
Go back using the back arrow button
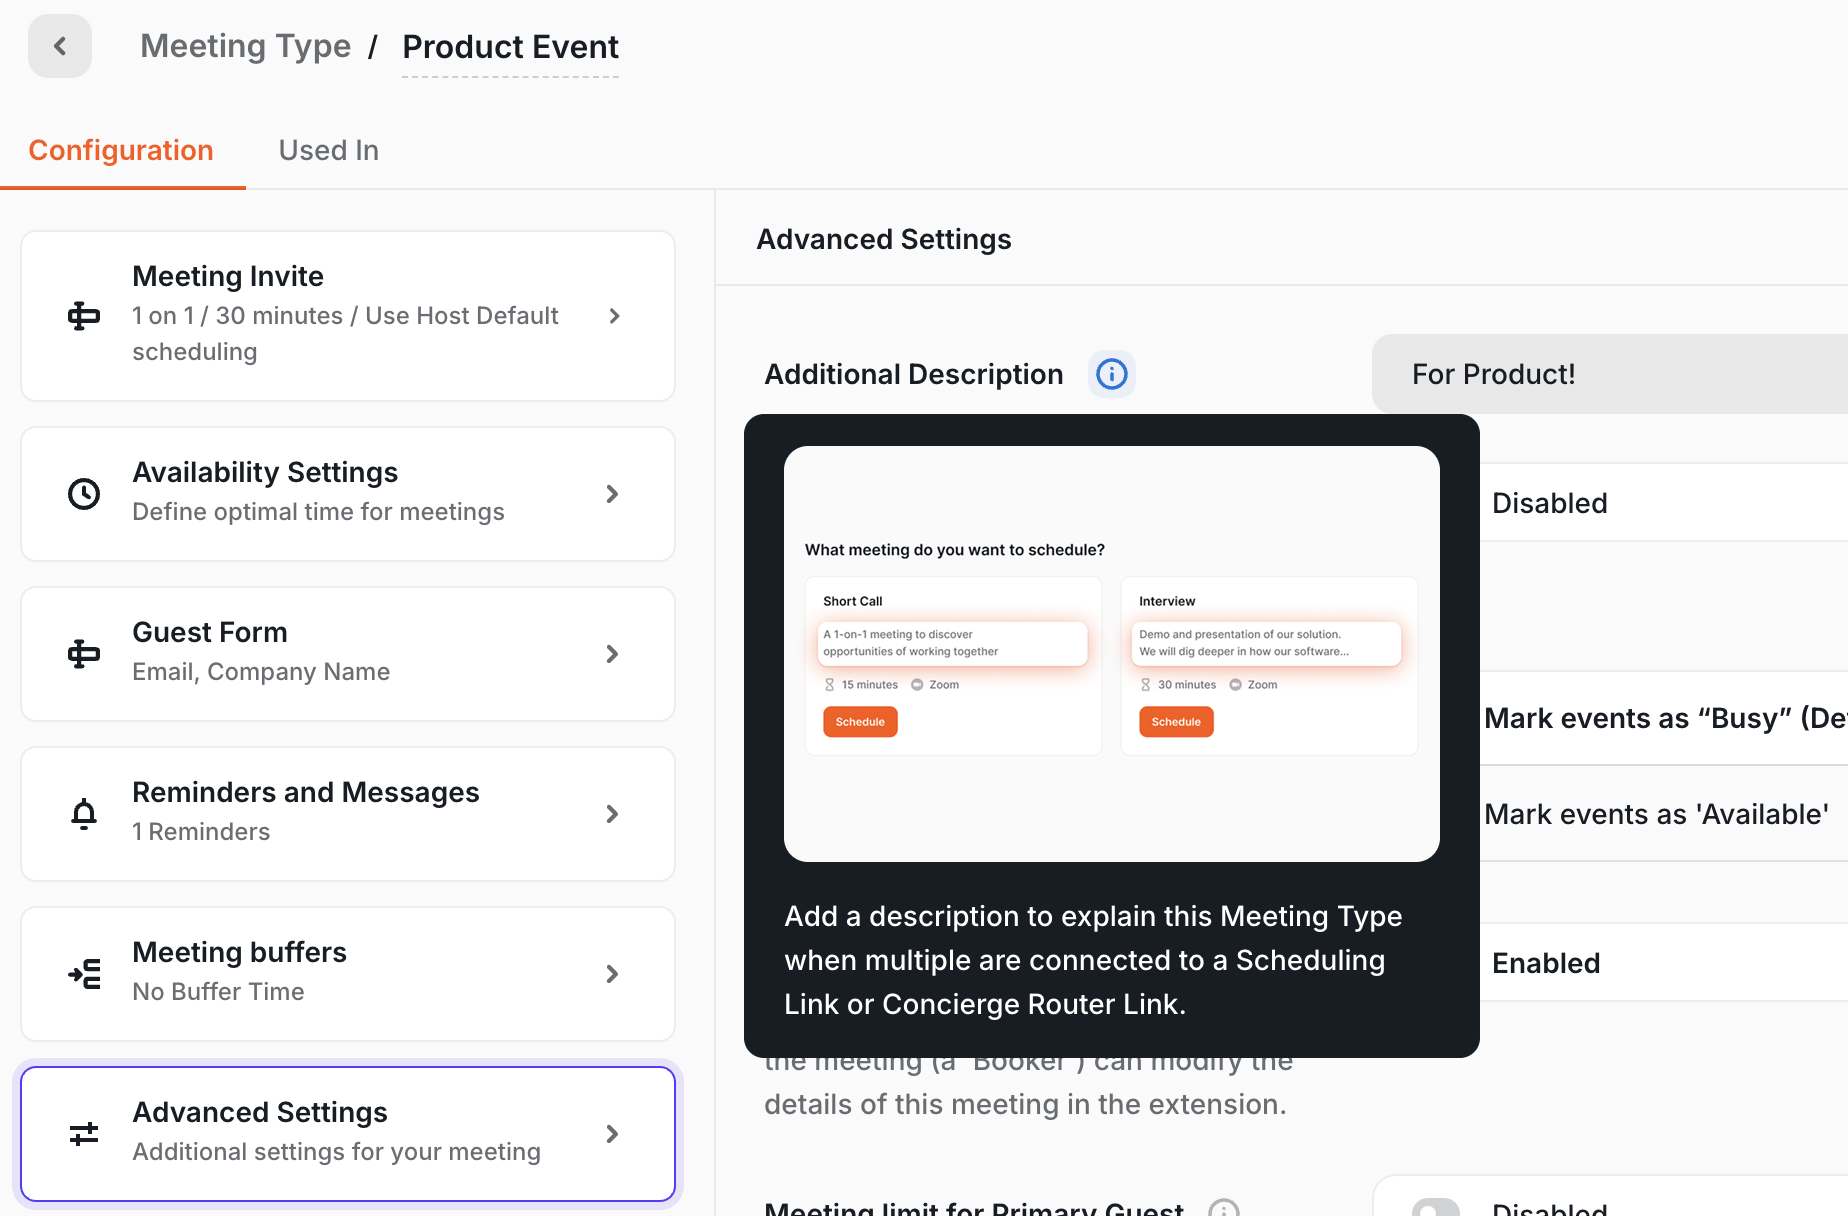click(x=60, y=46)
